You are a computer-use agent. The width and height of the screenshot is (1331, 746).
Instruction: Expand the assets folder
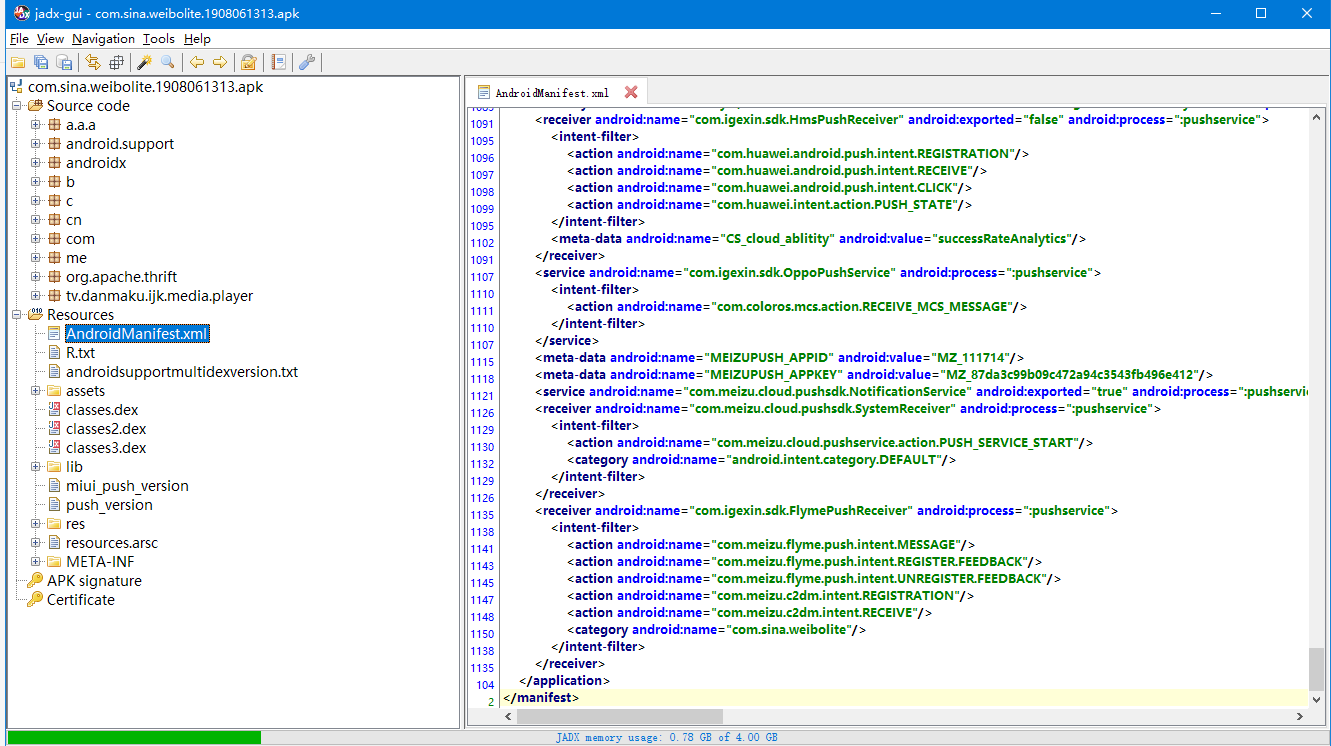point(35,391)
